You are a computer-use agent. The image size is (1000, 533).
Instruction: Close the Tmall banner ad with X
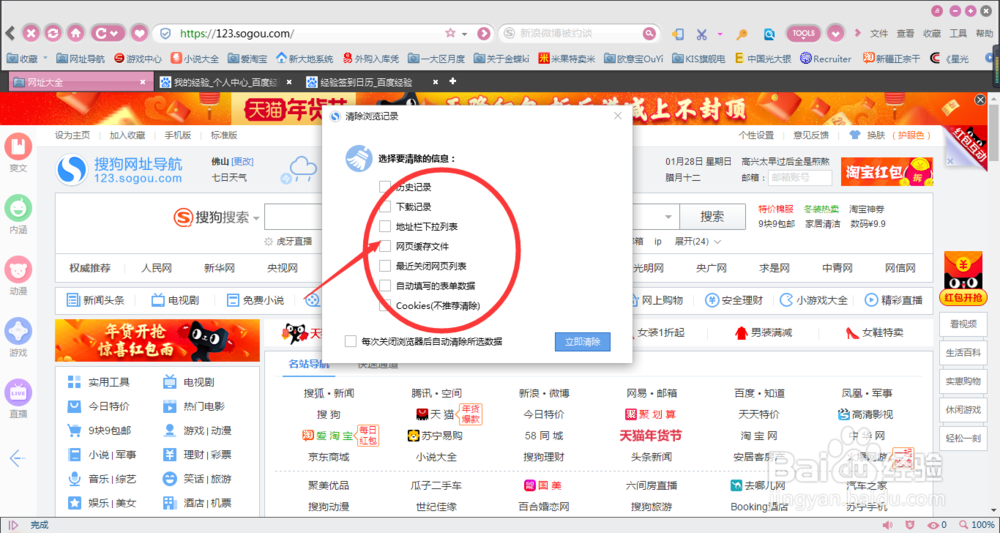(981, 100)
